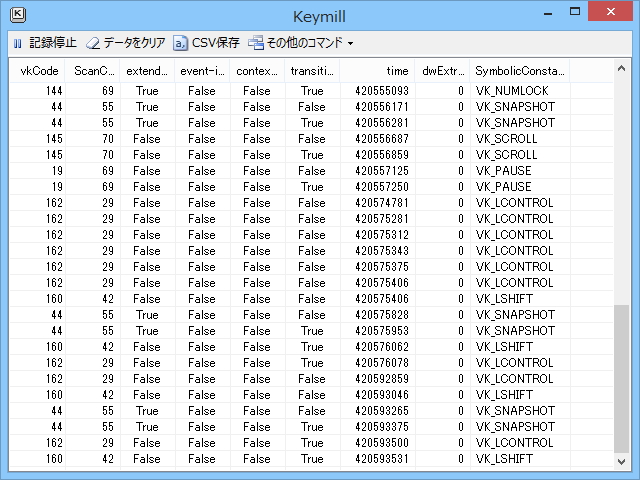640x480 pixels.
Task: Click time cell 420575312
Action: pos(382,235)
